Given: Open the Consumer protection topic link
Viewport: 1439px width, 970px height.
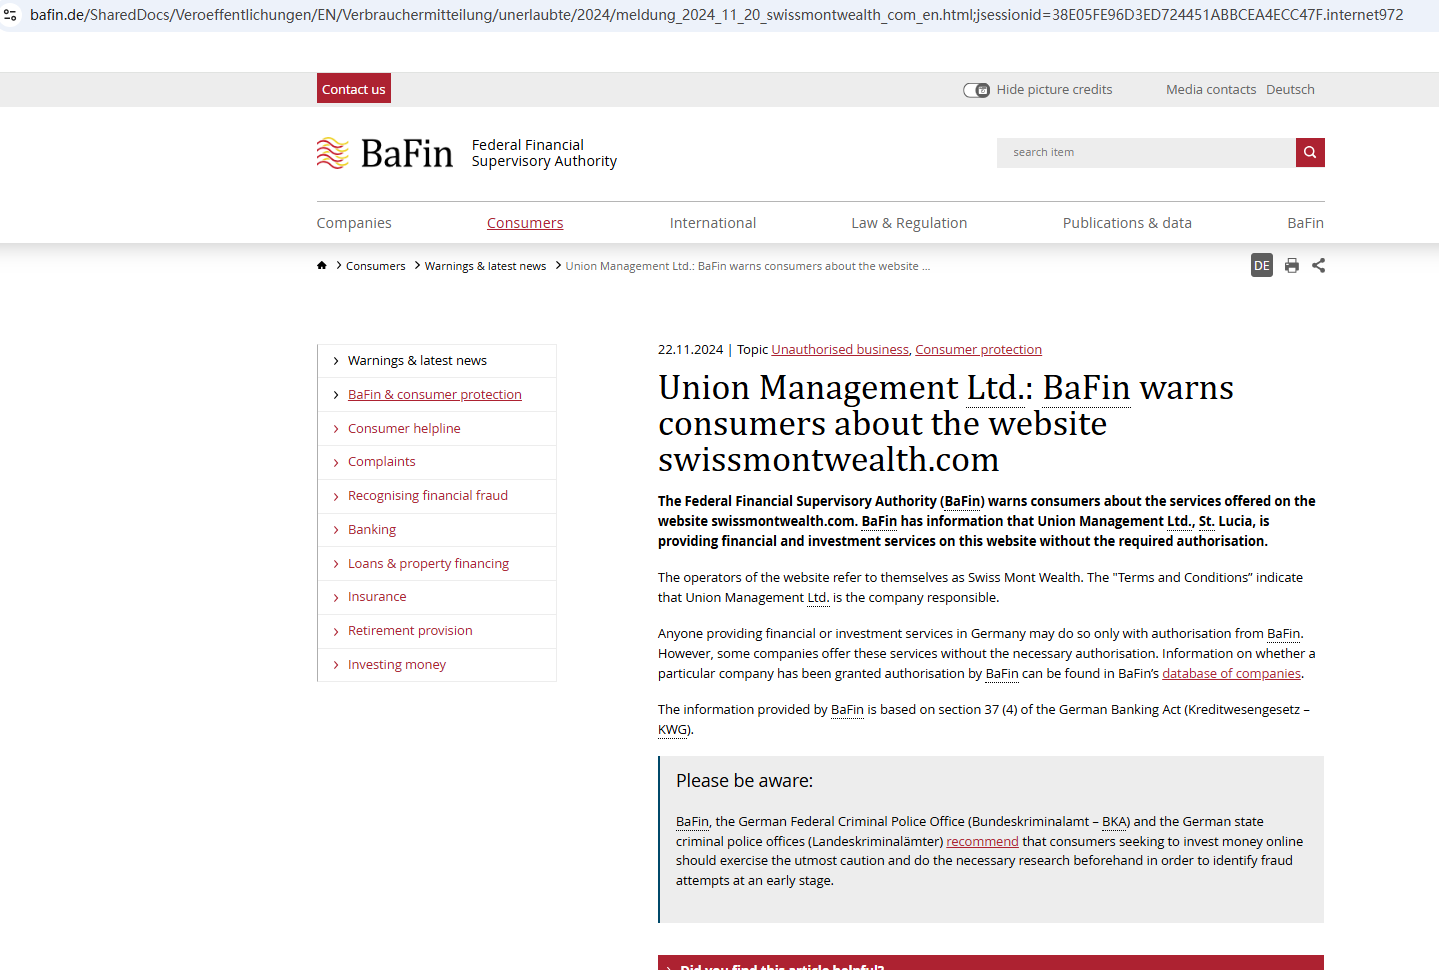Looking at the screenshot, I should (x=978, y=349).
